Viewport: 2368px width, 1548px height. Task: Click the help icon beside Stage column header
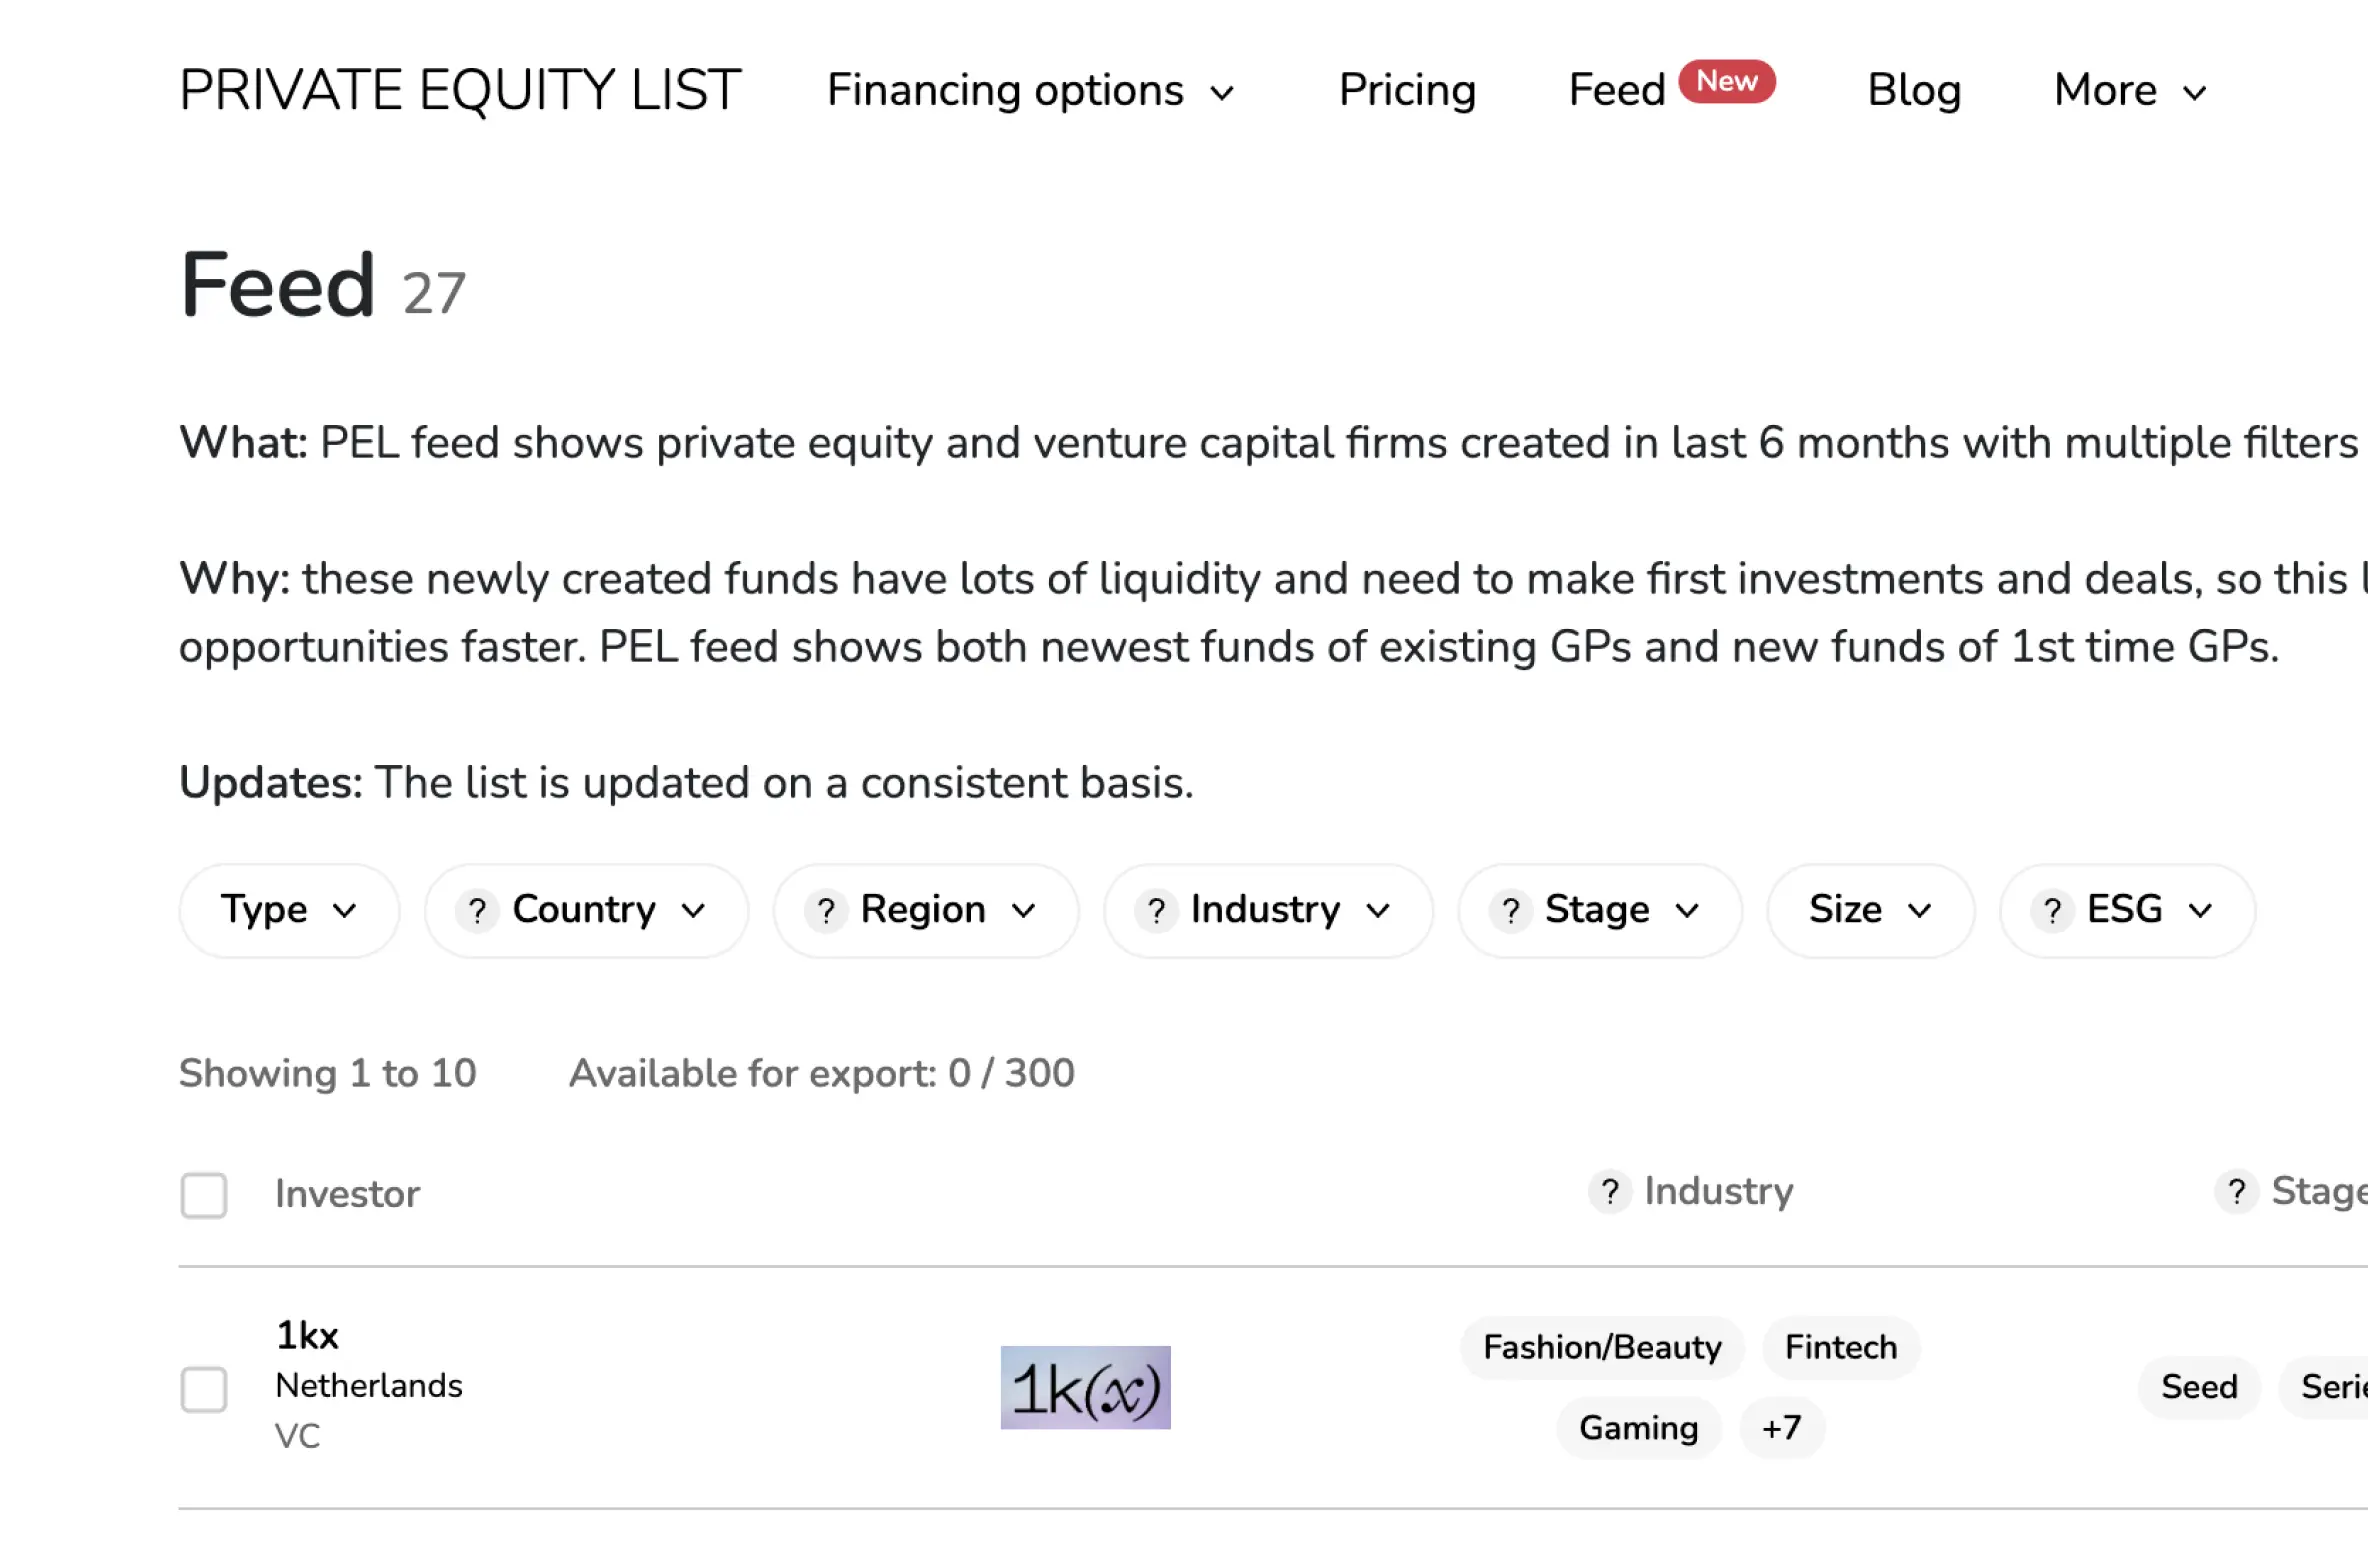2236,1192
